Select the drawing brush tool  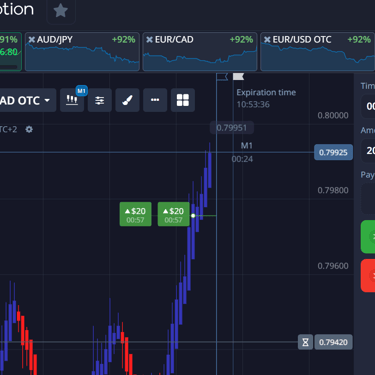pos(127,100)
